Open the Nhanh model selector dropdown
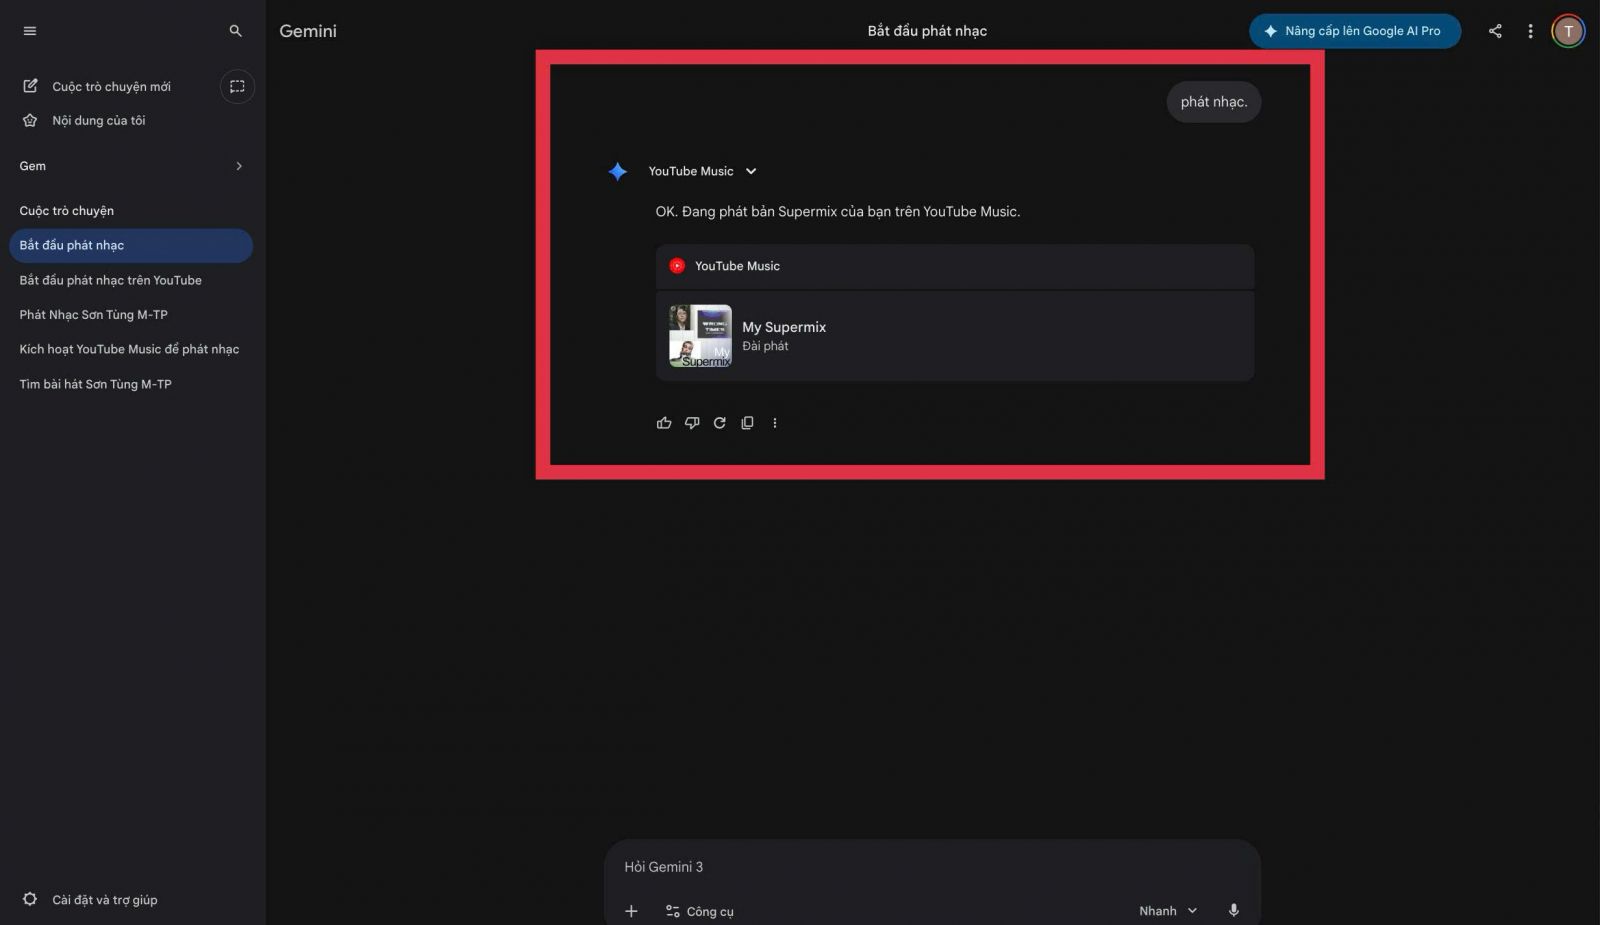This screenshot has width=1600, height=925. [1167, 911]
